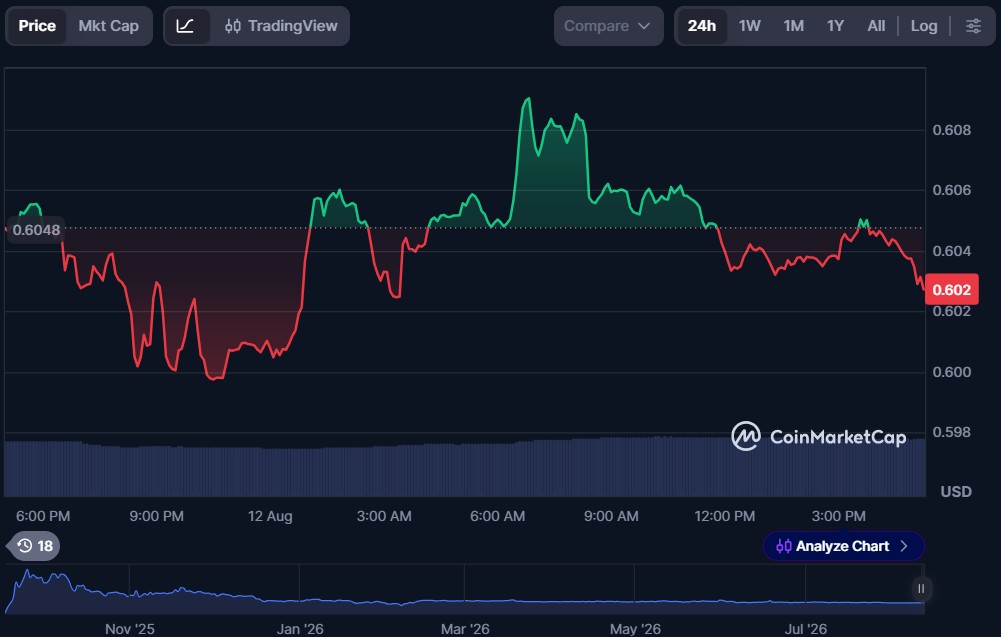Click Mar '26 in the range overview
Viewport: 1001px width, 637px height.
(x=465, y=629)
